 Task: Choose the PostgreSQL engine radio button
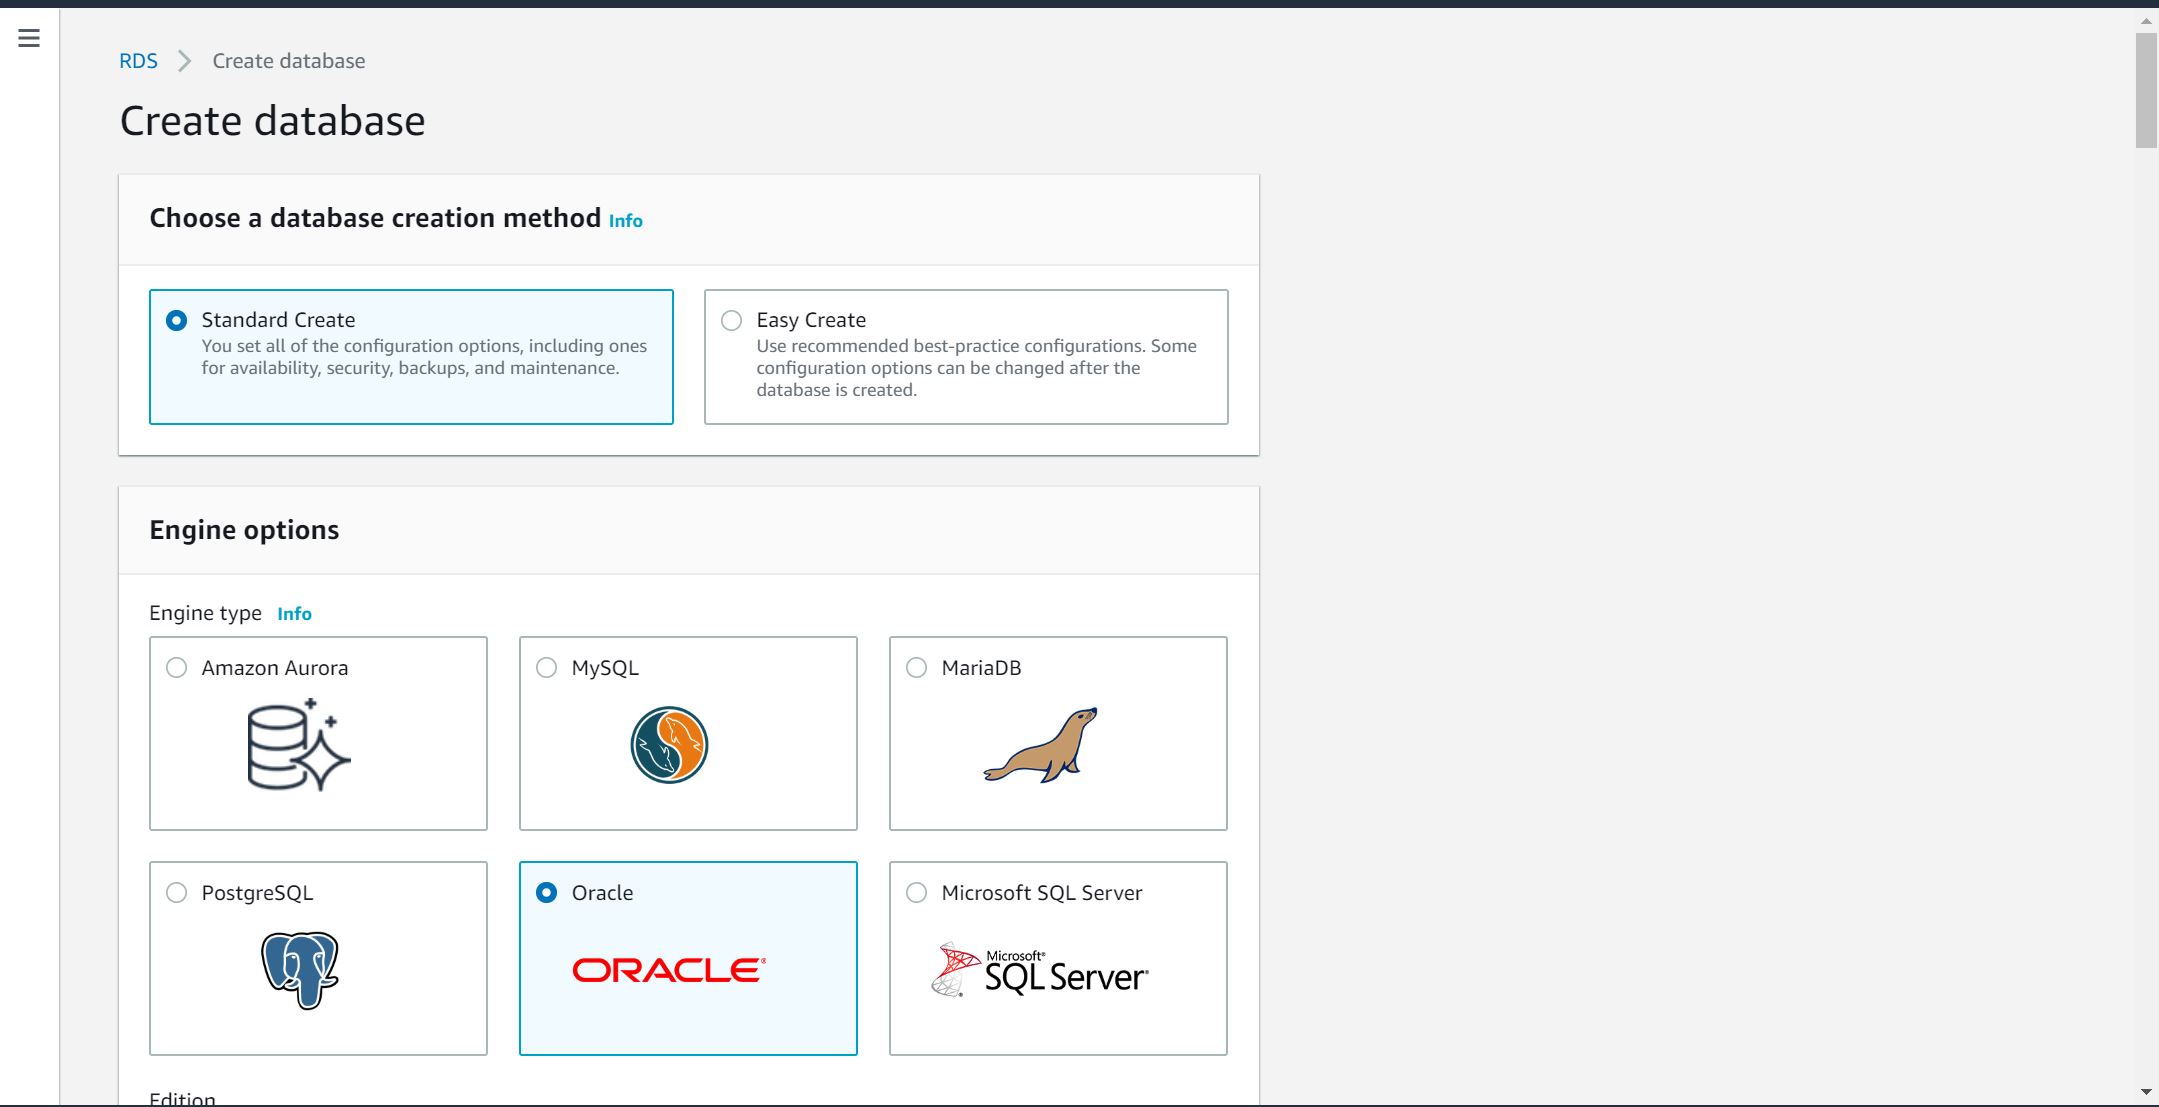pyautogui.click(x=177, y=893)
